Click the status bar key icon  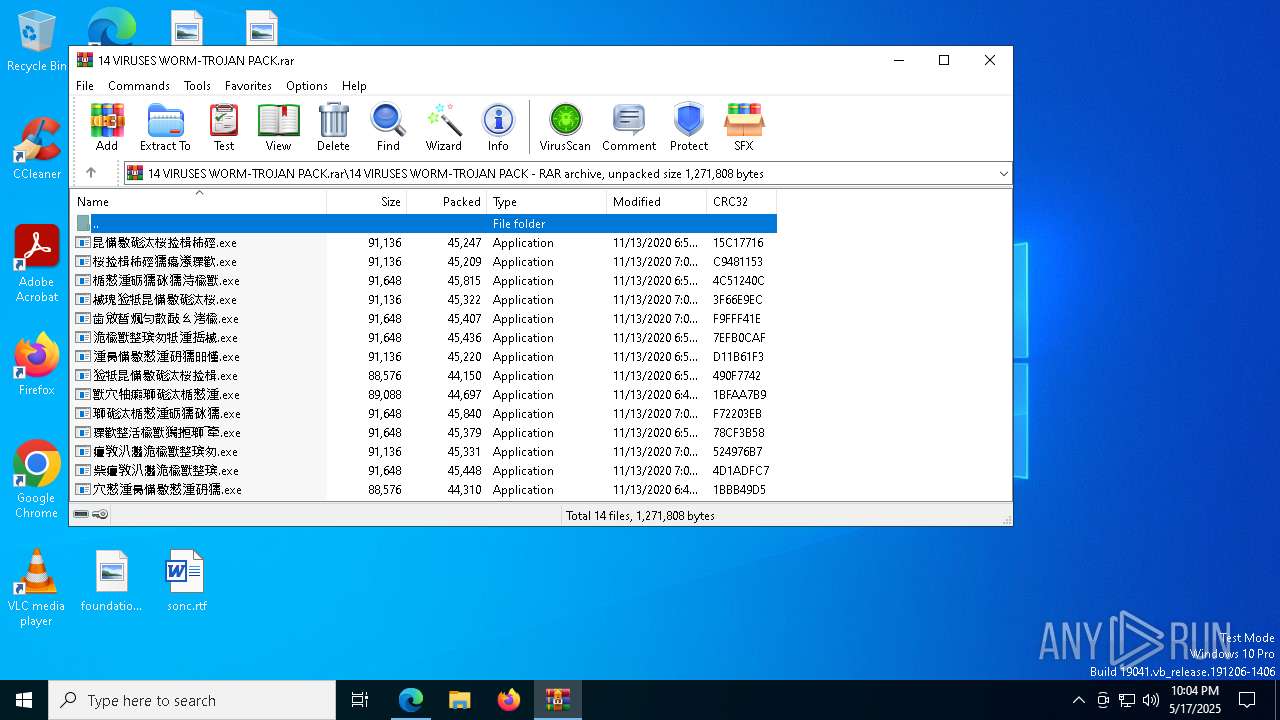(100, 514)
